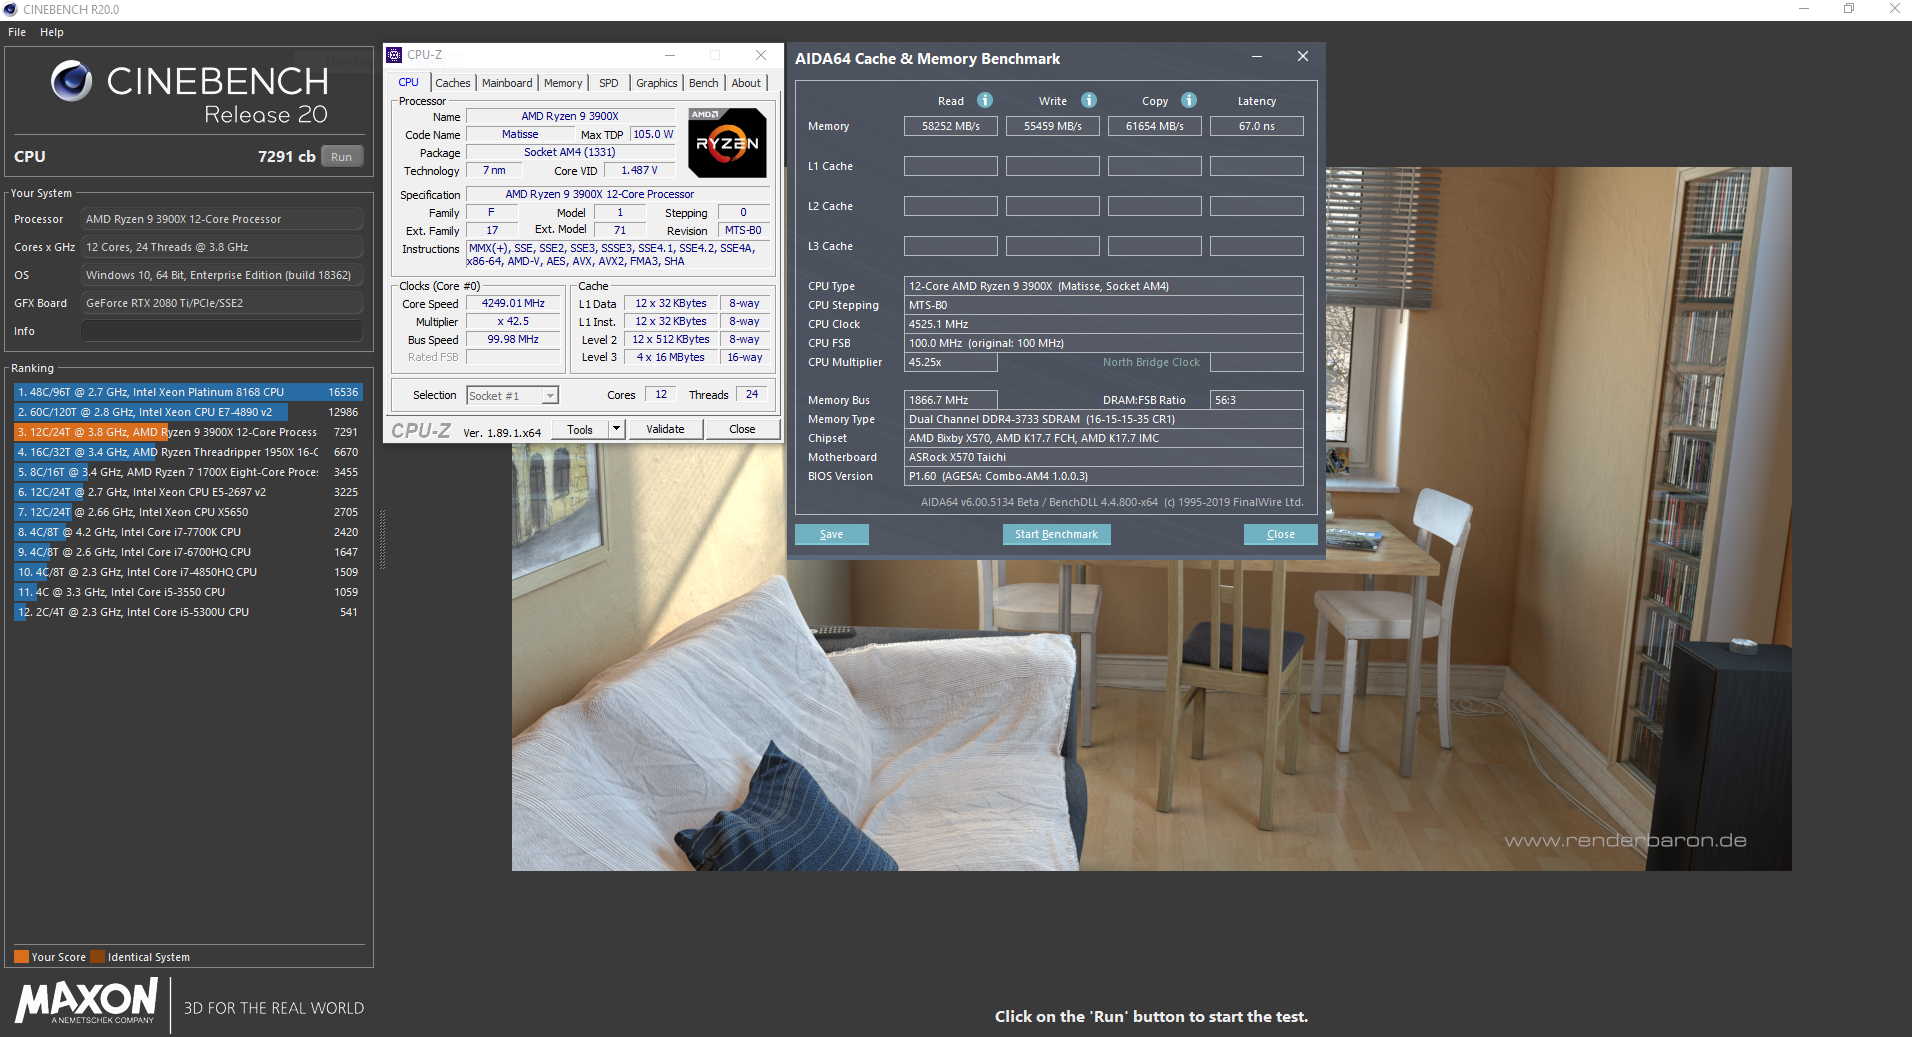Image resolution: width=1912 pixels, height=1037 pixels.
Task: Save the AIDA64 benchmark results
Action: point(831,534)
